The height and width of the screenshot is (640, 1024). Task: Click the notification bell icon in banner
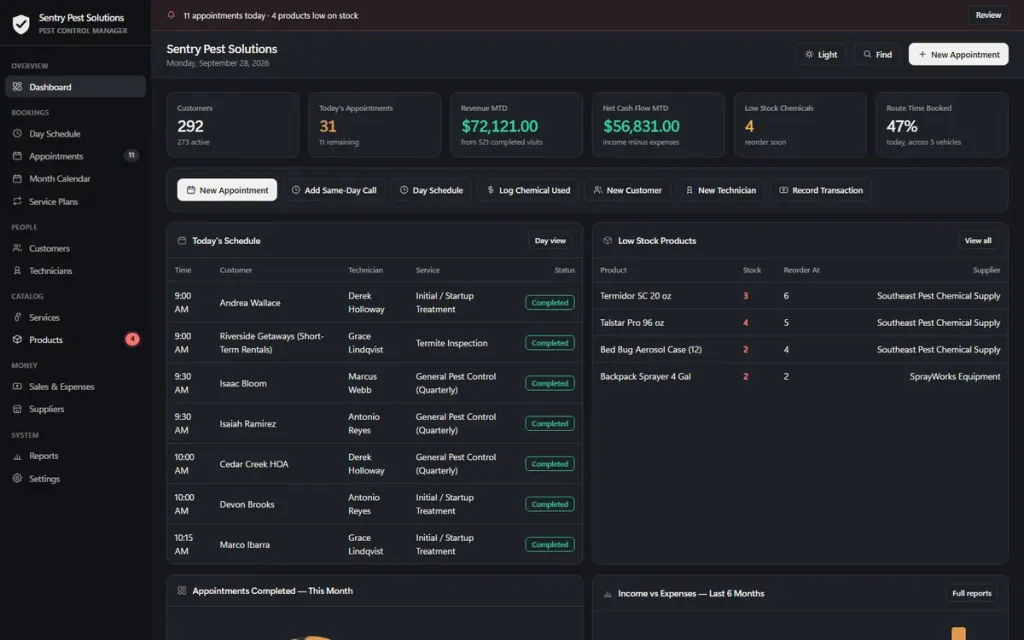171,15
